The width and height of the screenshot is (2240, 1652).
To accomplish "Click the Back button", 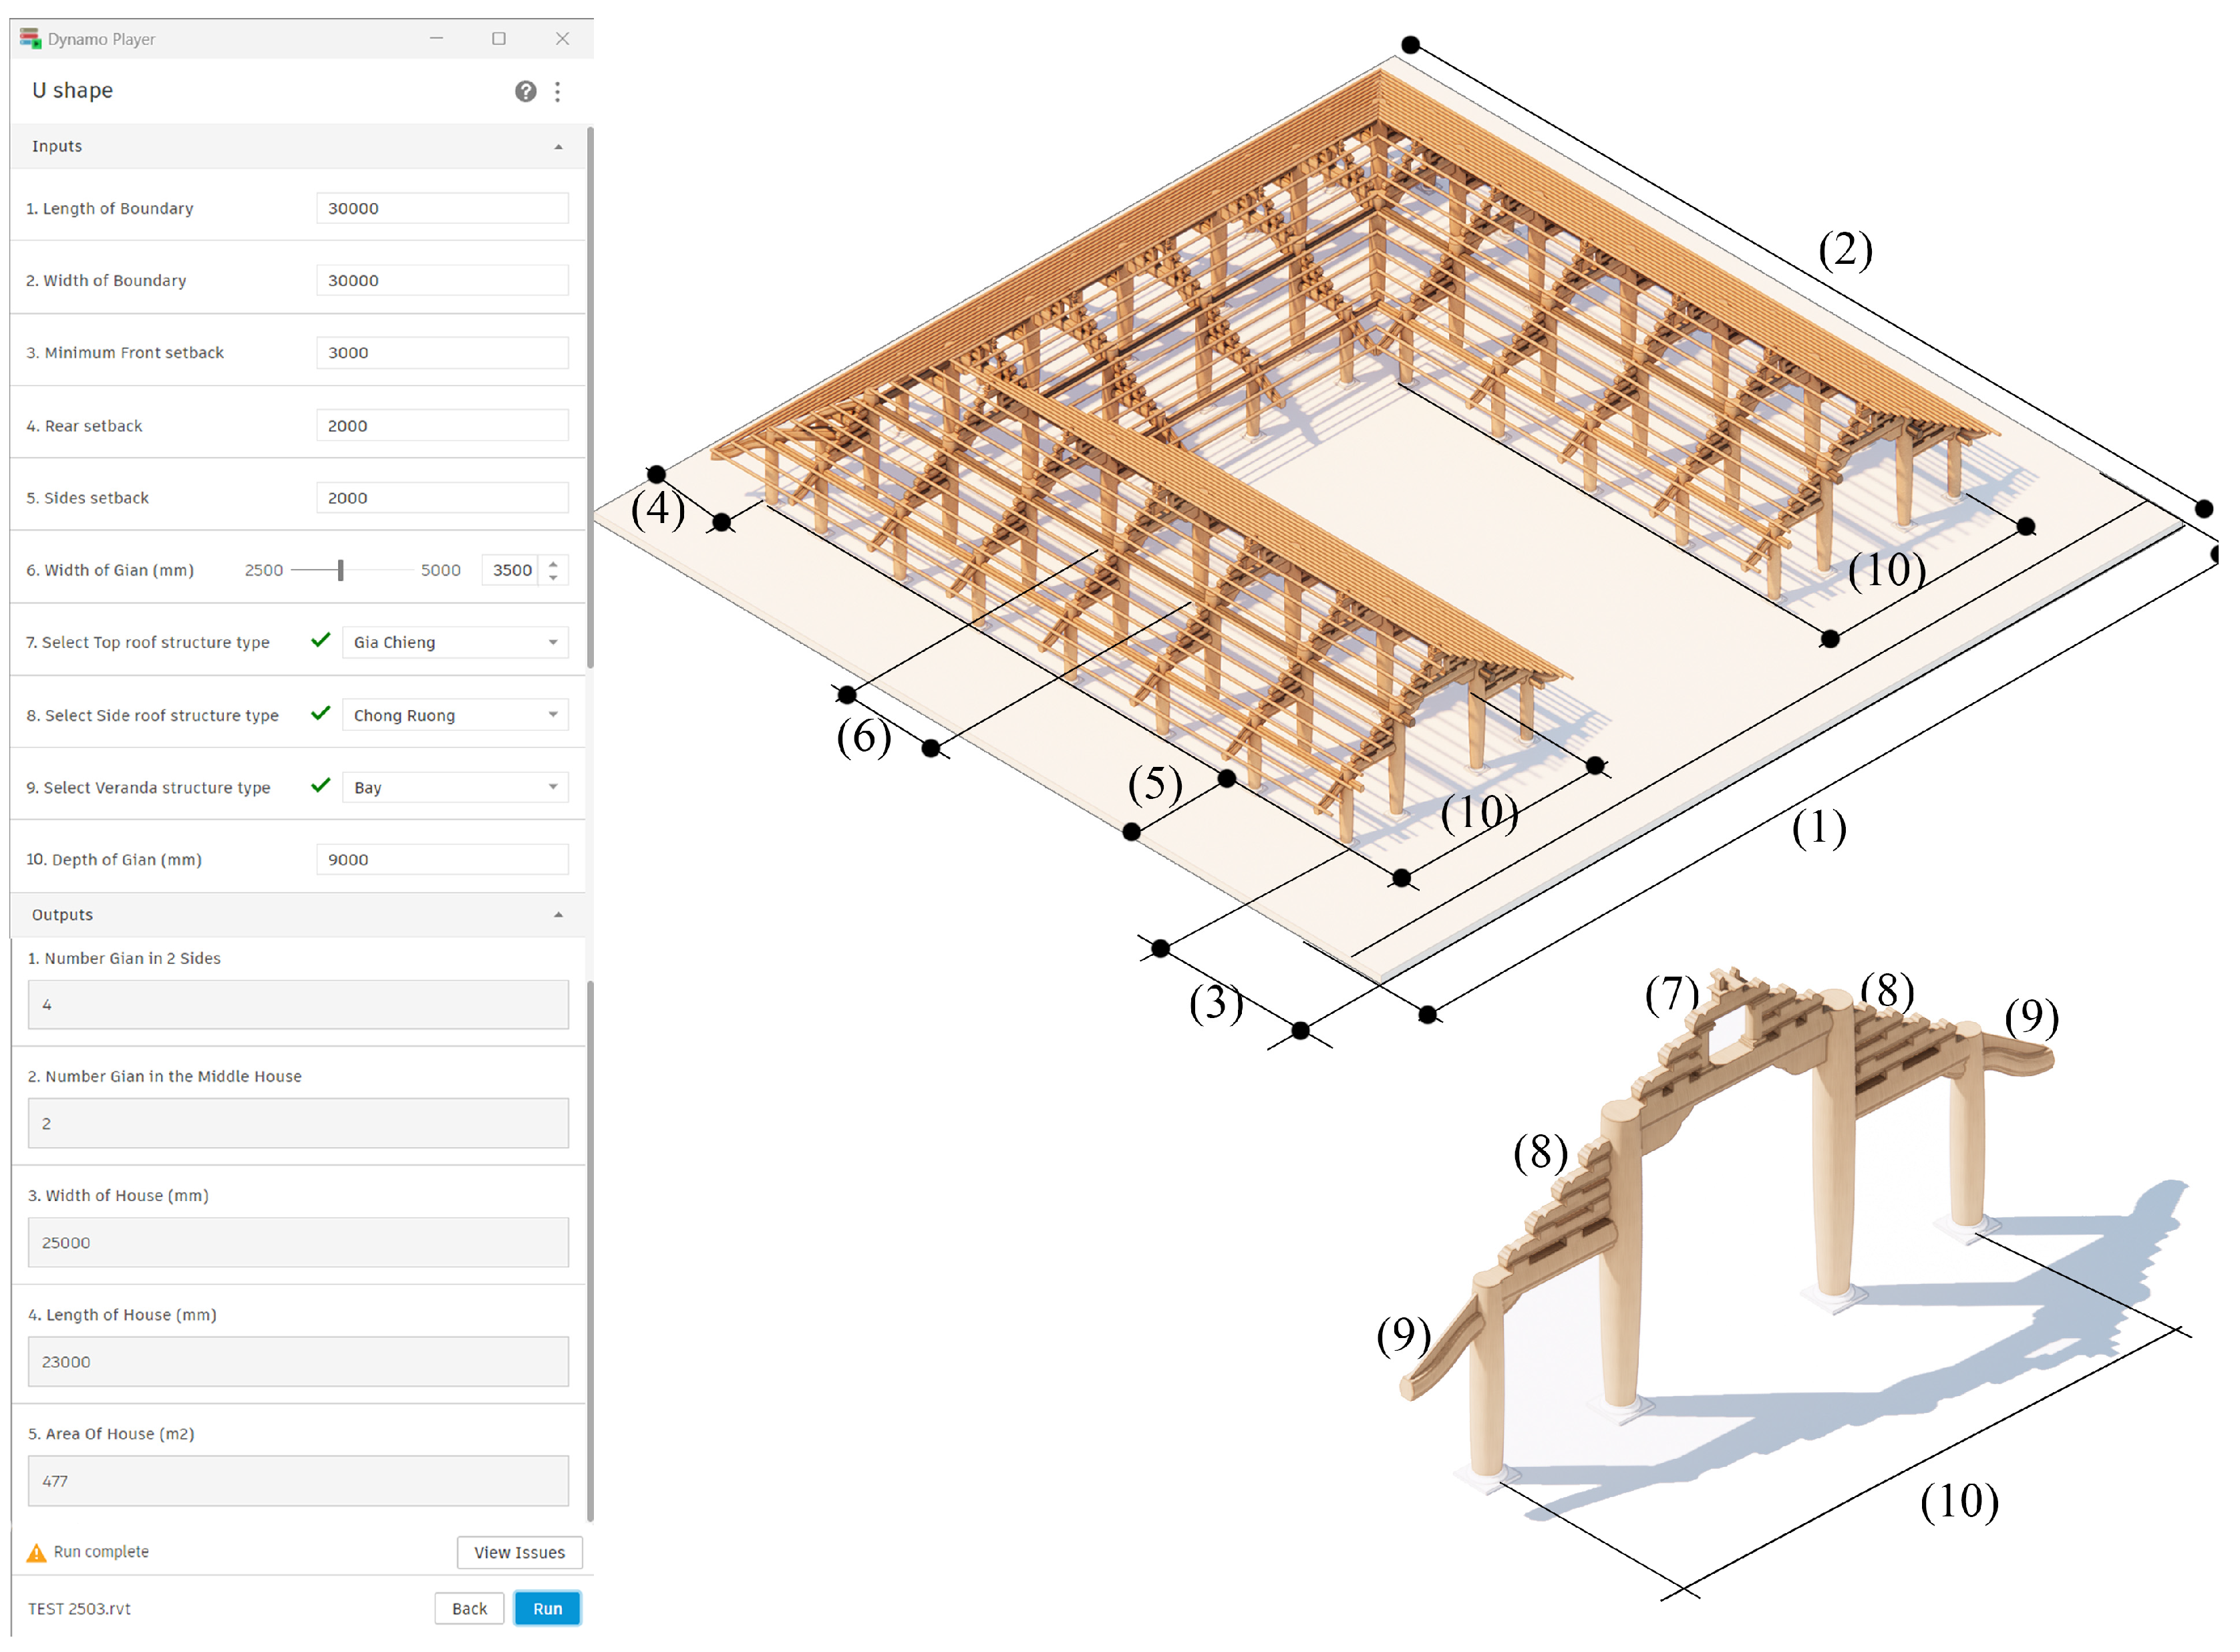I will (469, 1609).
